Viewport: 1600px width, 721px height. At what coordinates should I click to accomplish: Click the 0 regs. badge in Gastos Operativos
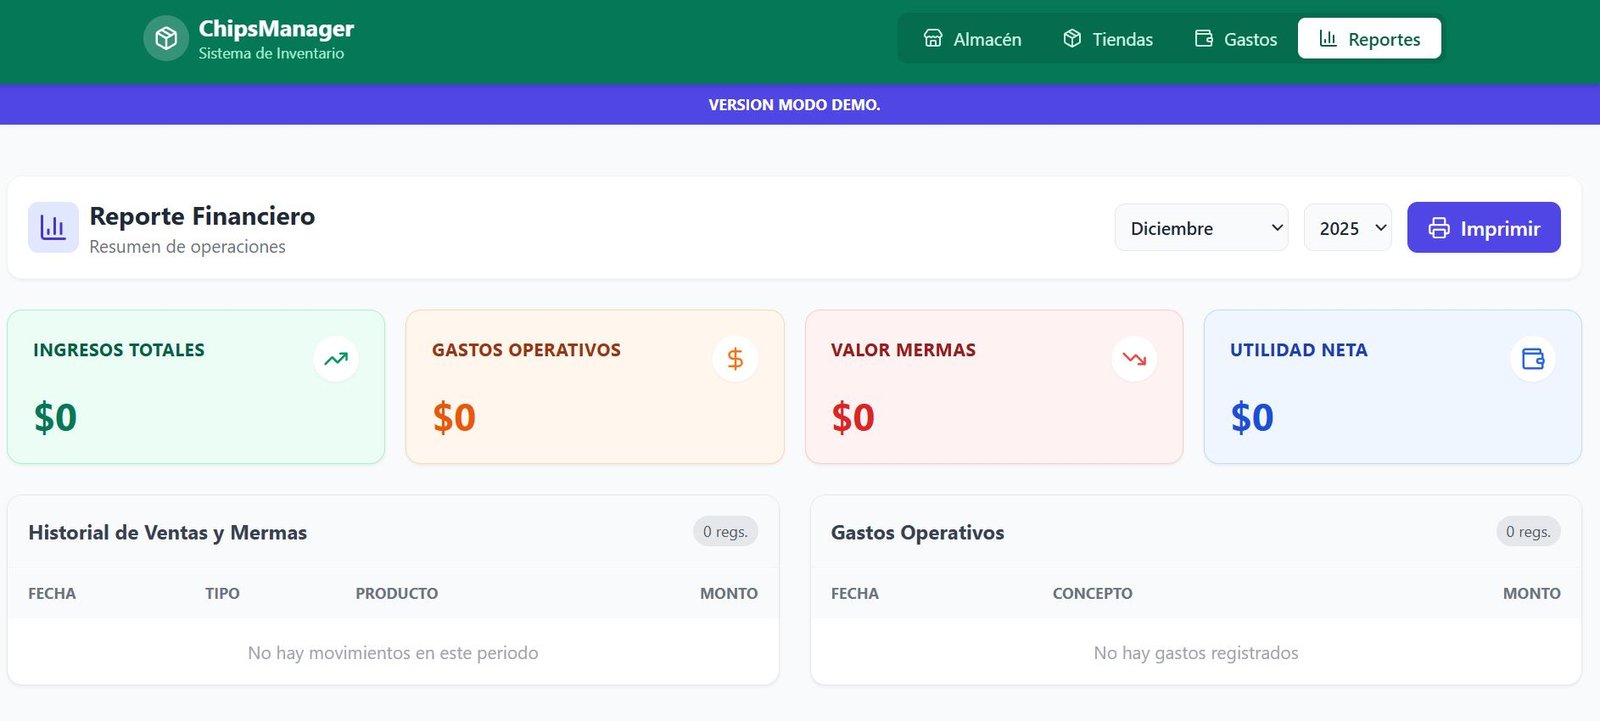pos(1527,532)
